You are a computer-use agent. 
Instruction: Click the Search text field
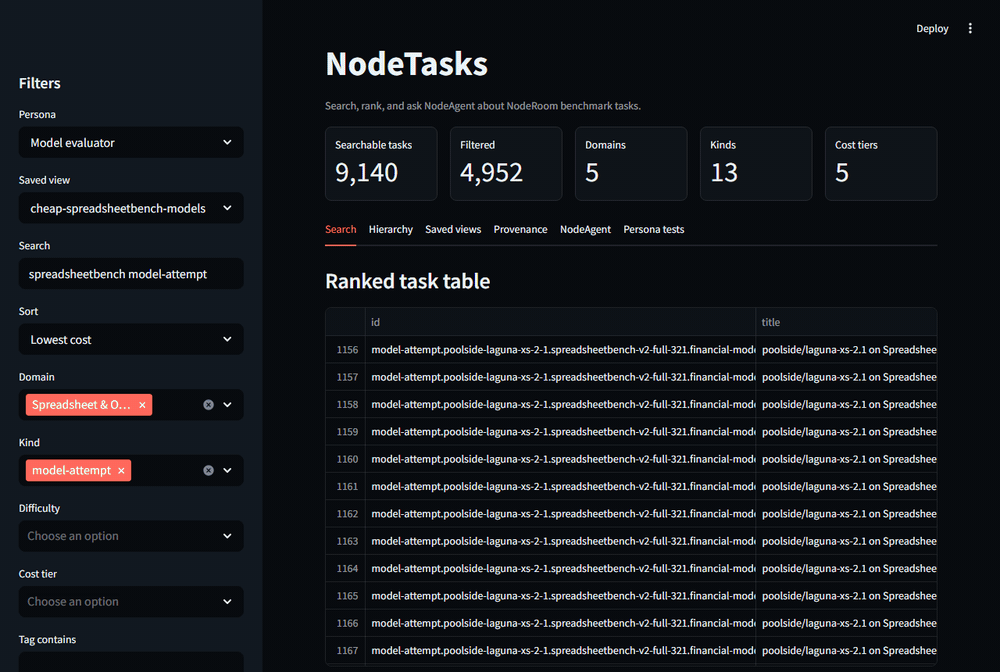pyautogui.click(x=131, y=274)
